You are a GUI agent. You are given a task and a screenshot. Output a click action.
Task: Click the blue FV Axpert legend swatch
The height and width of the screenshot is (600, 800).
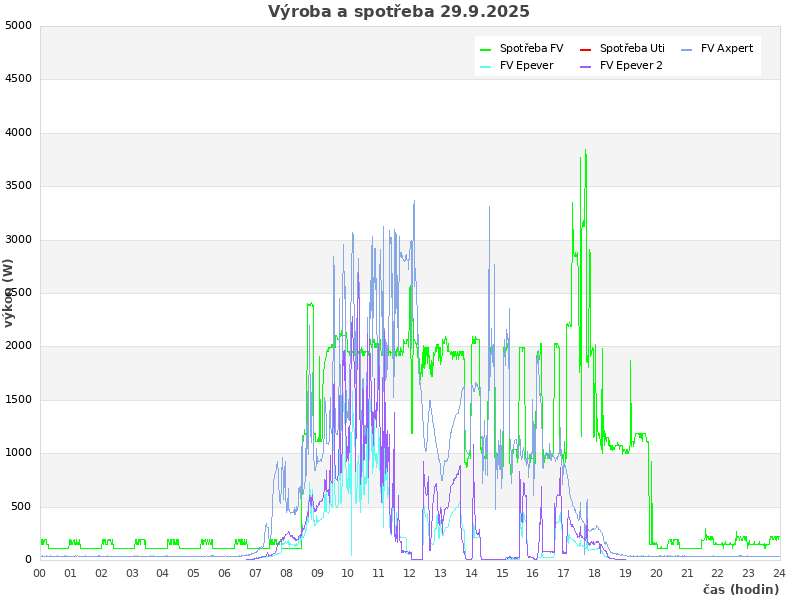pos(687,49)
